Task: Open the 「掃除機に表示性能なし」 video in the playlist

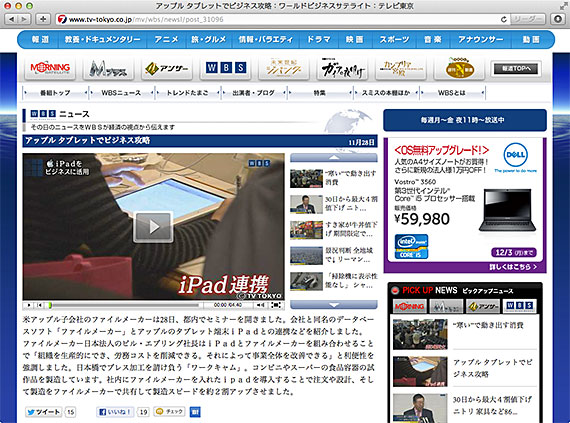Action: 334,281
